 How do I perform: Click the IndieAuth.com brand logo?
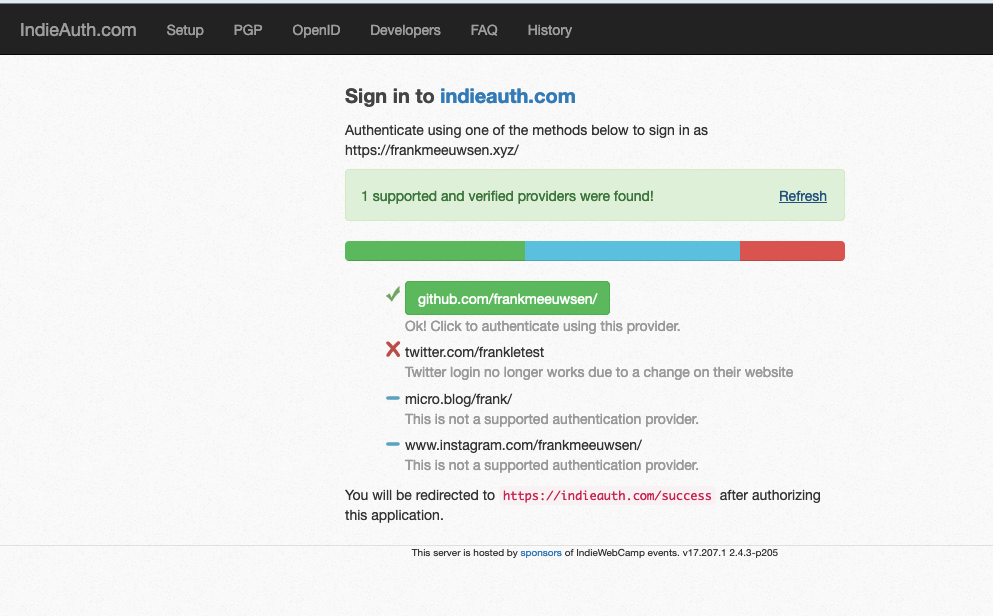[78, 30]
